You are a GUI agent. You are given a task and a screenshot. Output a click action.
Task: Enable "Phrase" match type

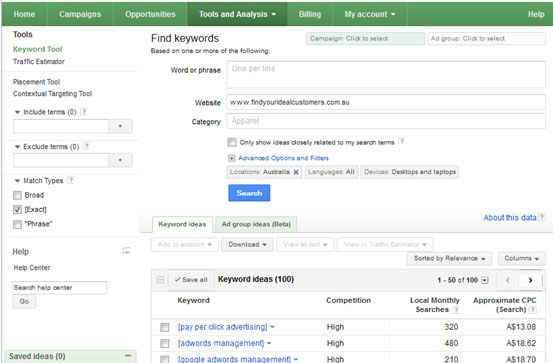(x=17, y=224)
